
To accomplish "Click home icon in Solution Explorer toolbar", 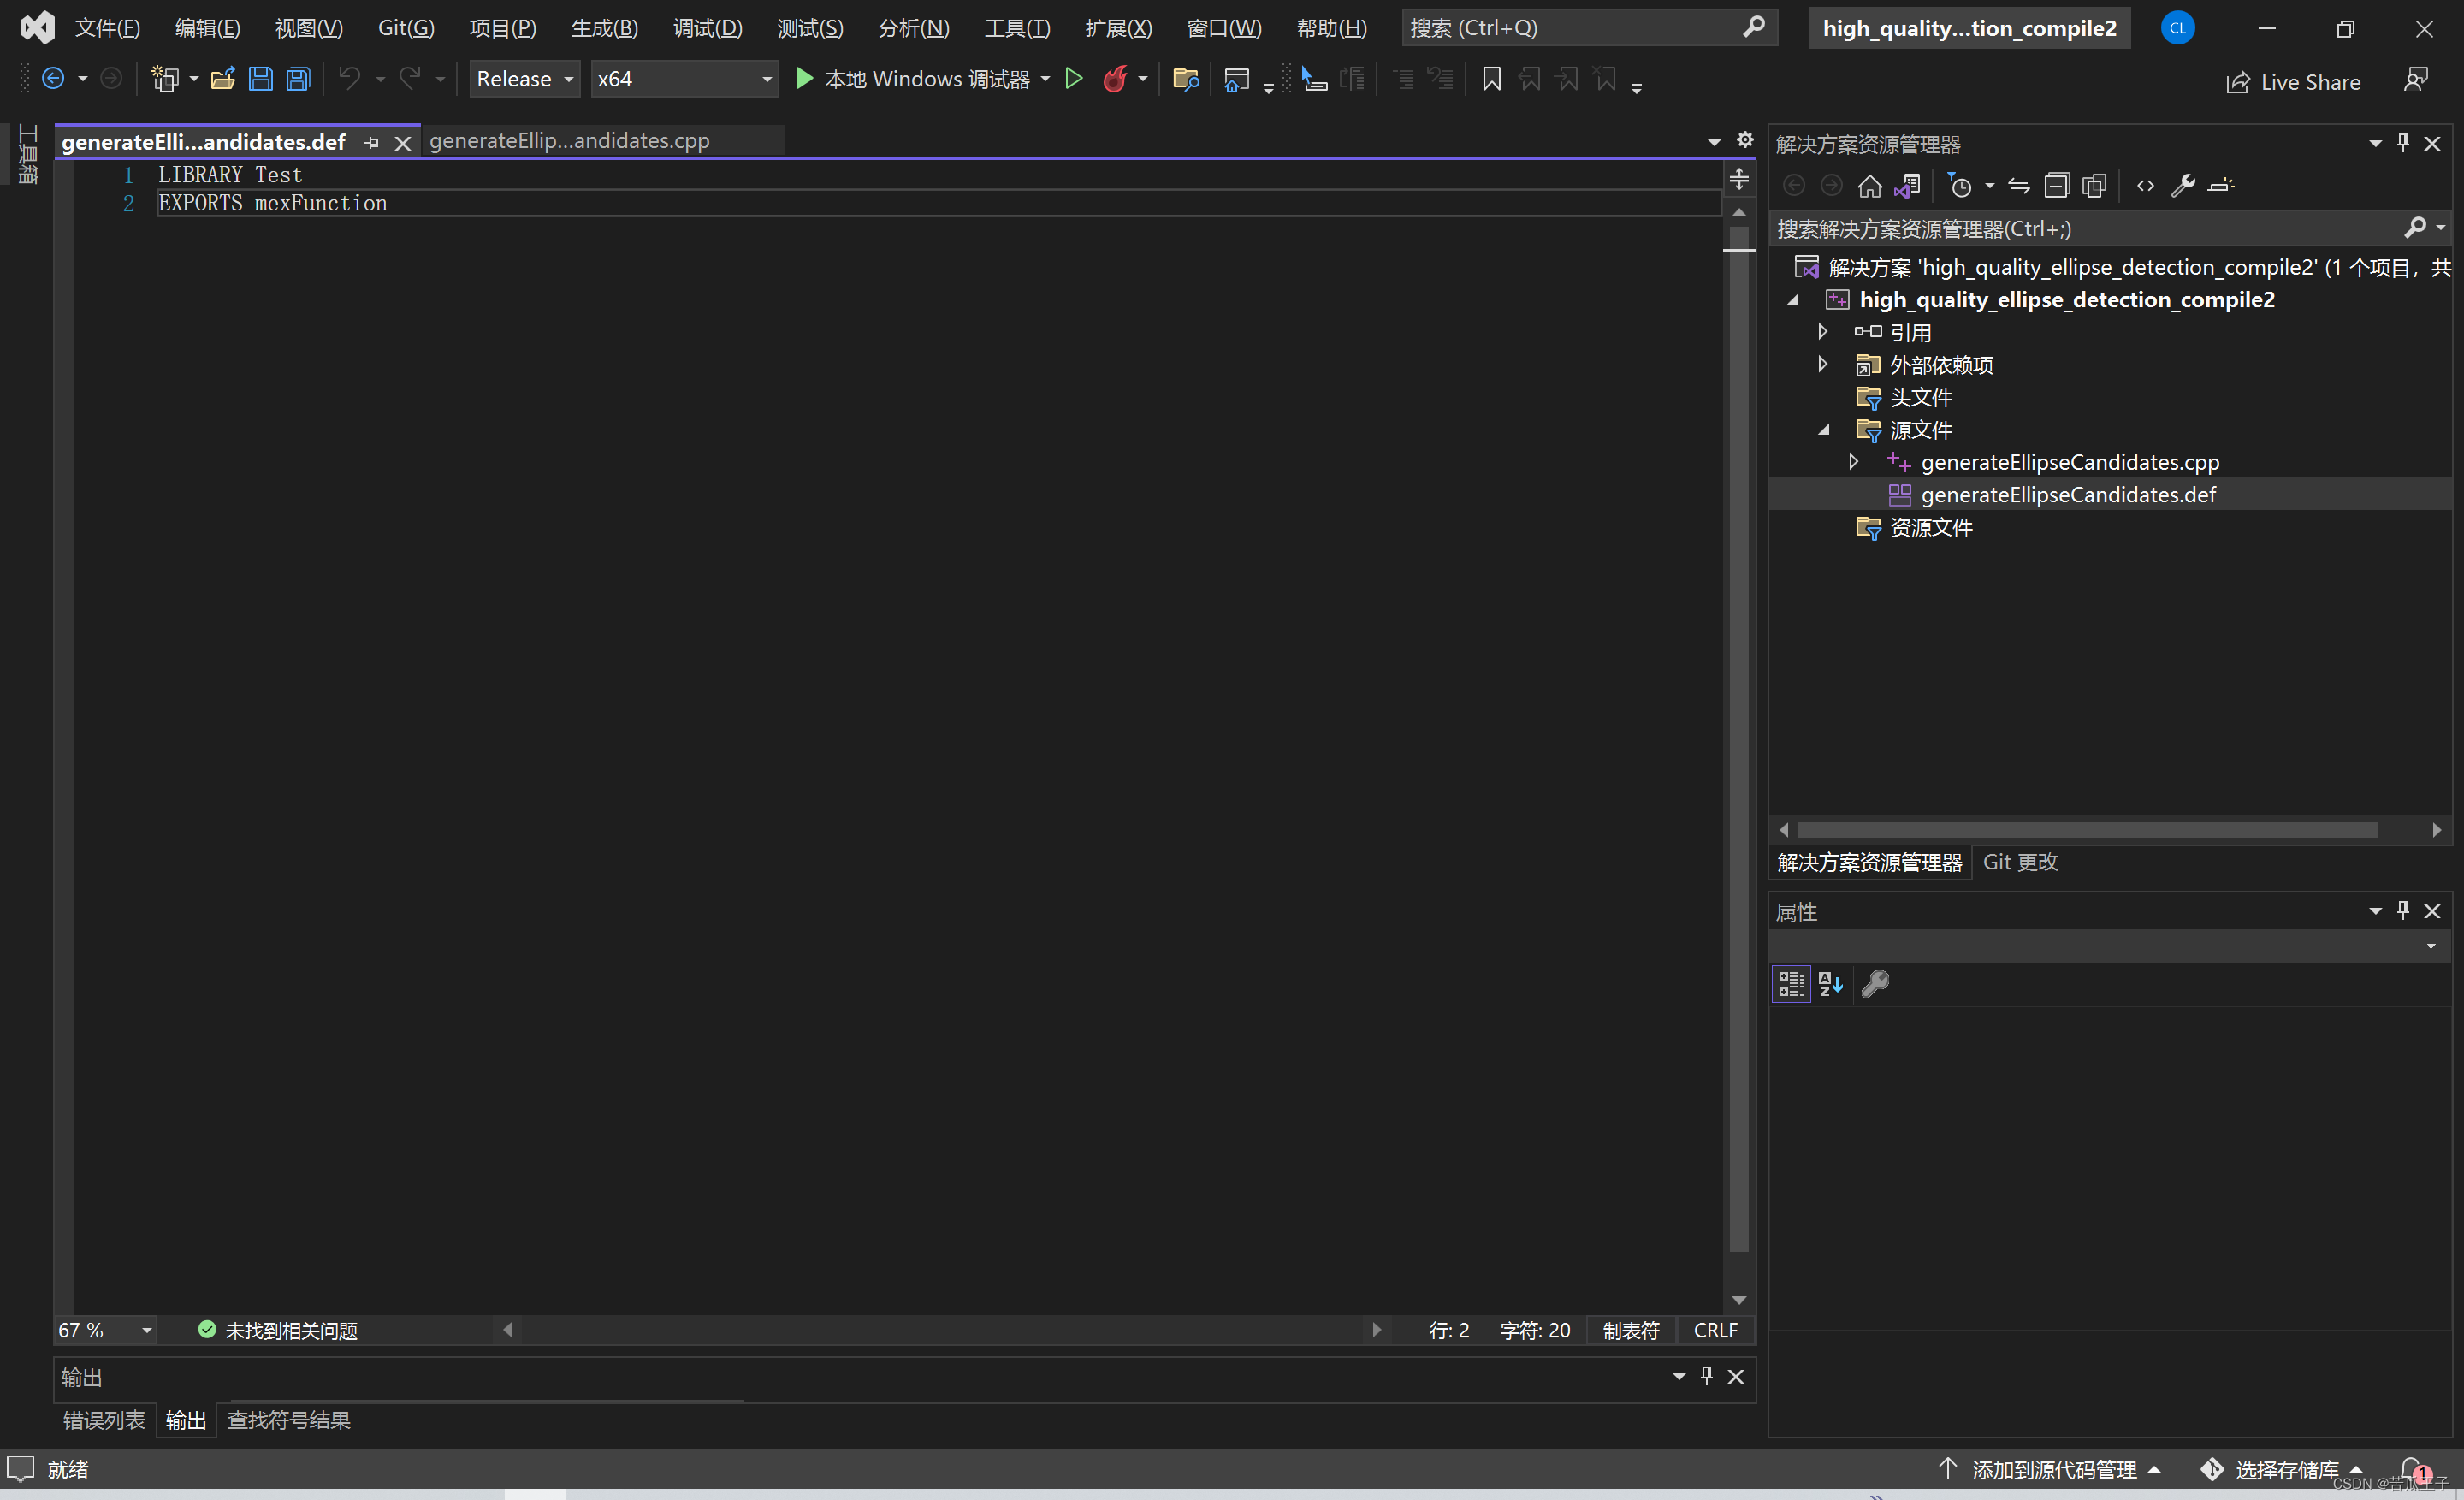I will coord(1869,186).
